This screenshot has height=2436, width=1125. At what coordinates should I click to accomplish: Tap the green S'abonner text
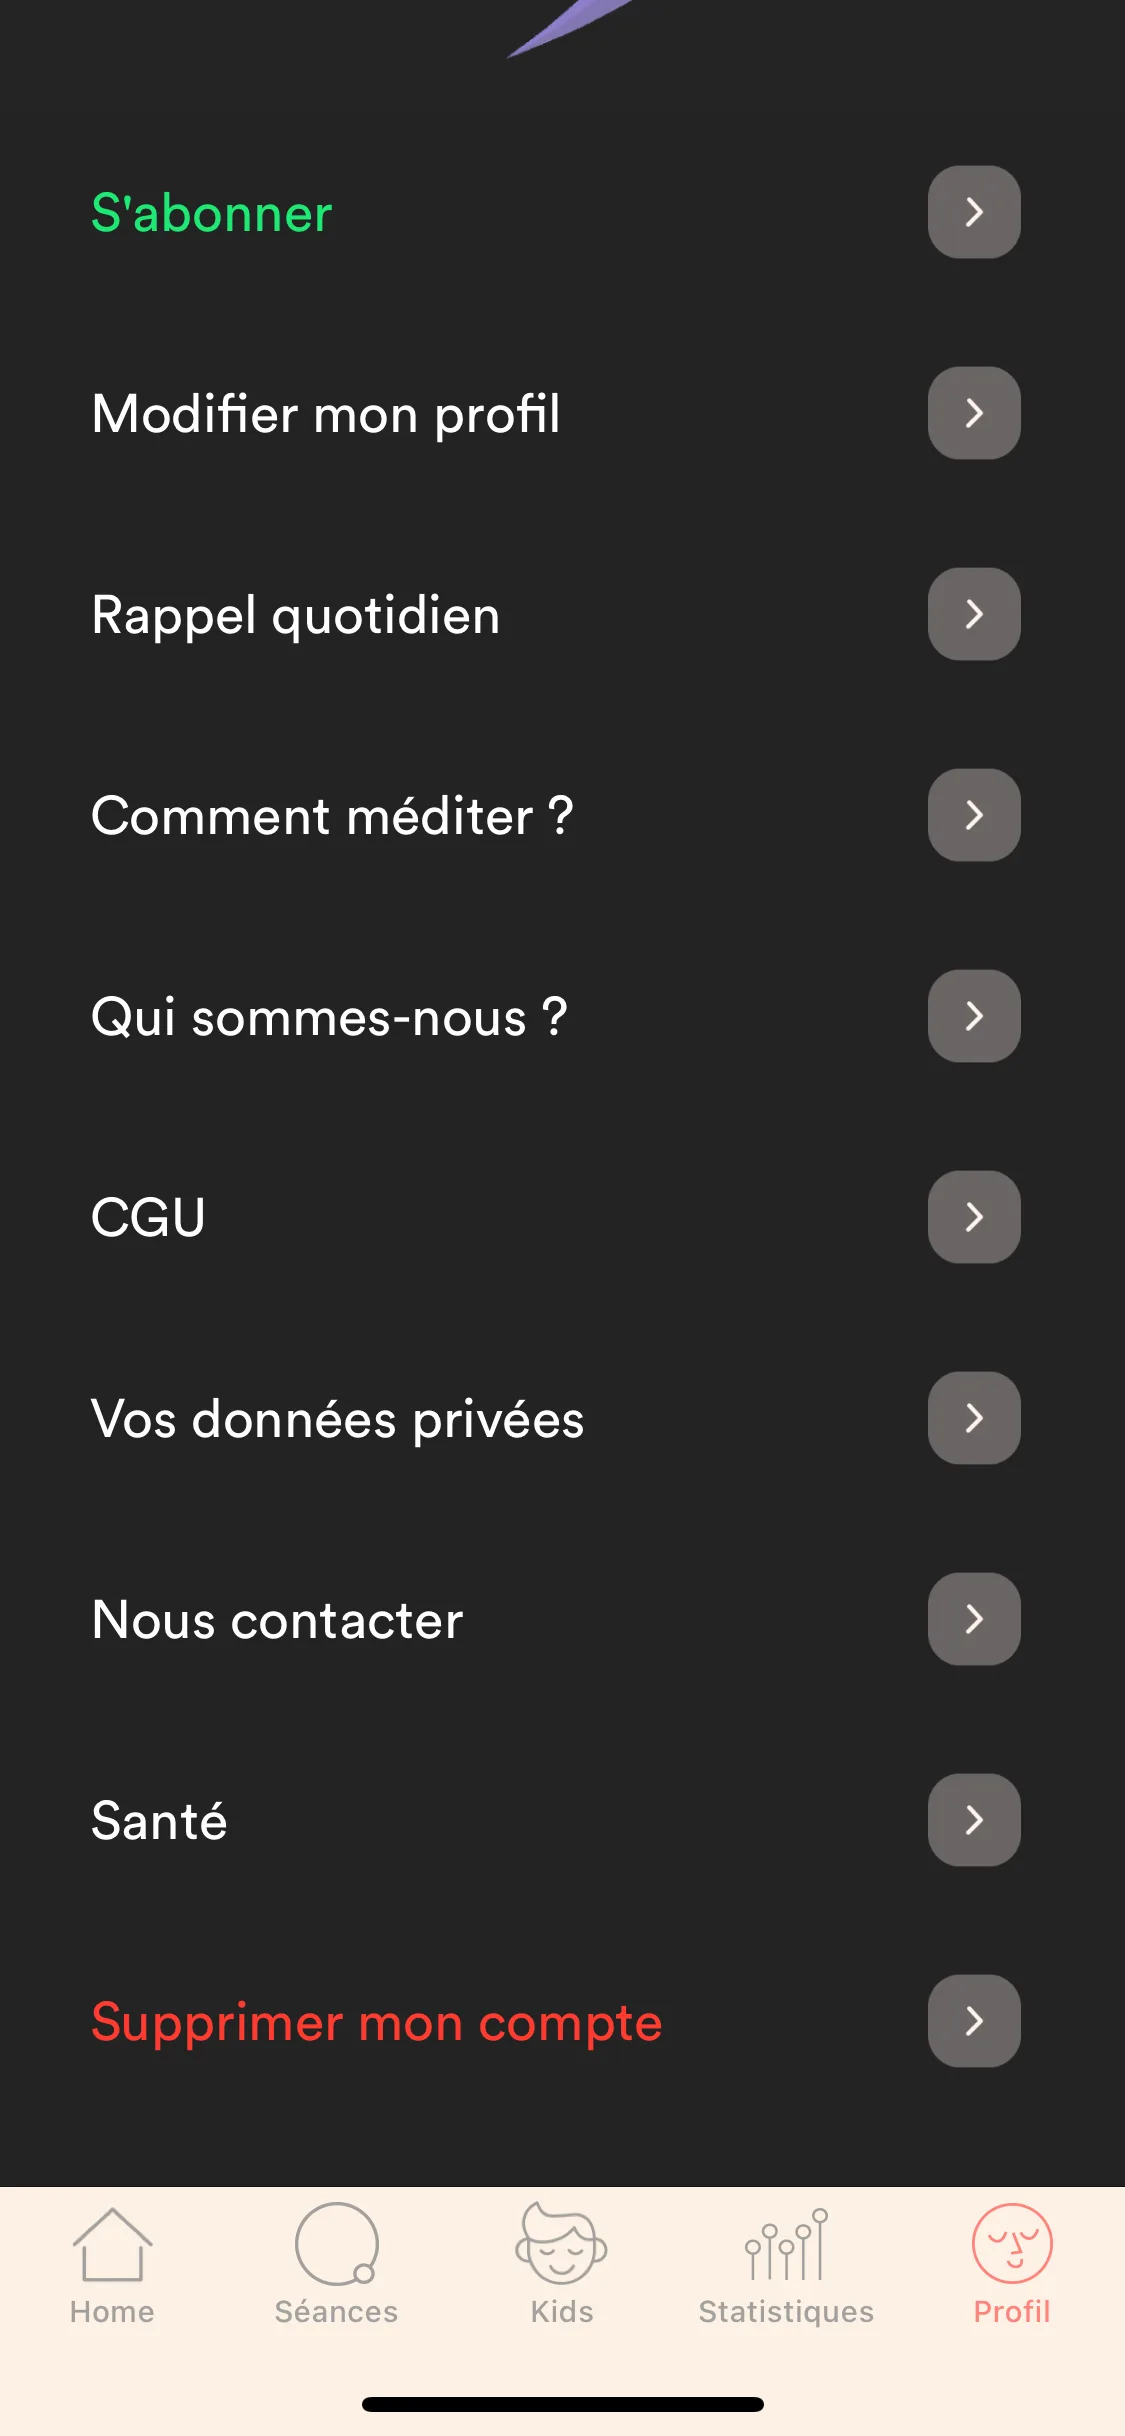212,213
